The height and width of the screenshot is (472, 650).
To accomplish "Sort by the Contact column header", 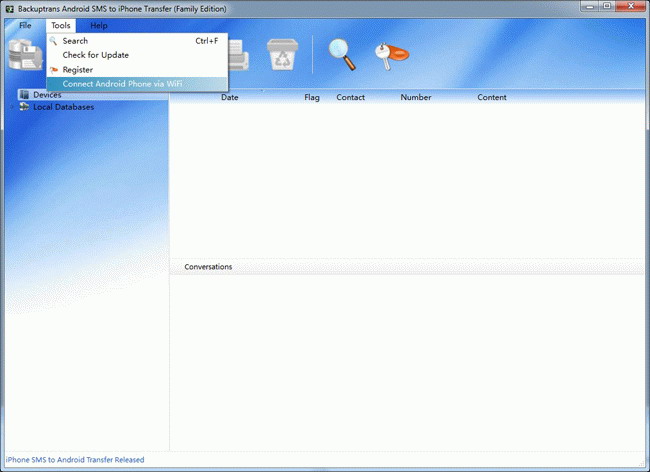I will pos(350,97).
